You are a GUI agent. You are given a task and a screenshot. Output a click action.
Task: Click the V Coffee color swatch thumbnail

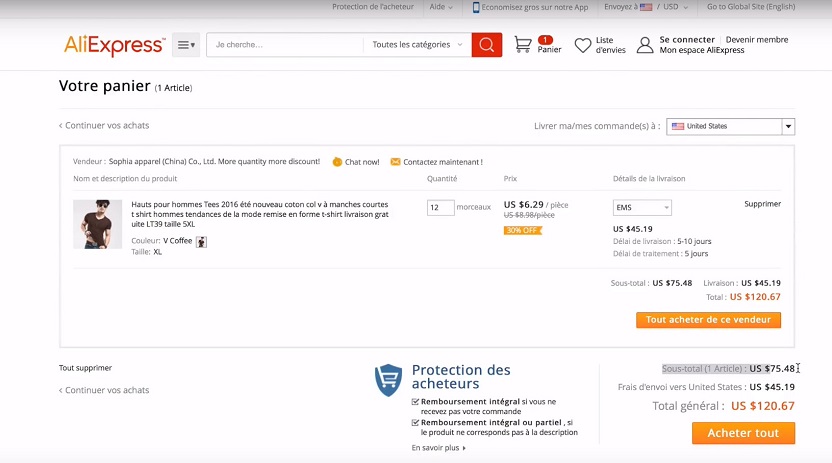pos(201,241)
